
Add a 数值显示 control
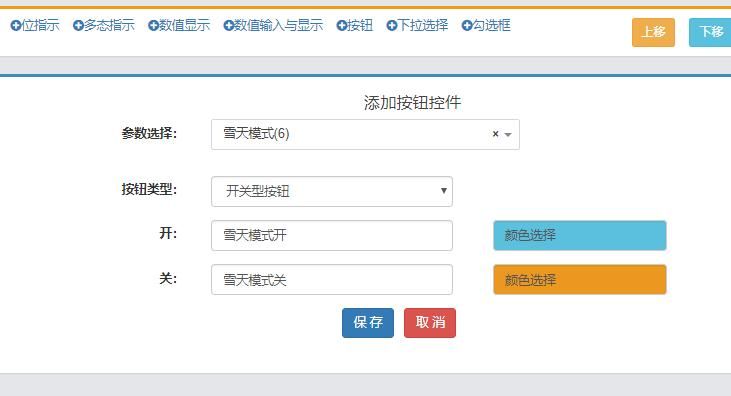(179, 25)
